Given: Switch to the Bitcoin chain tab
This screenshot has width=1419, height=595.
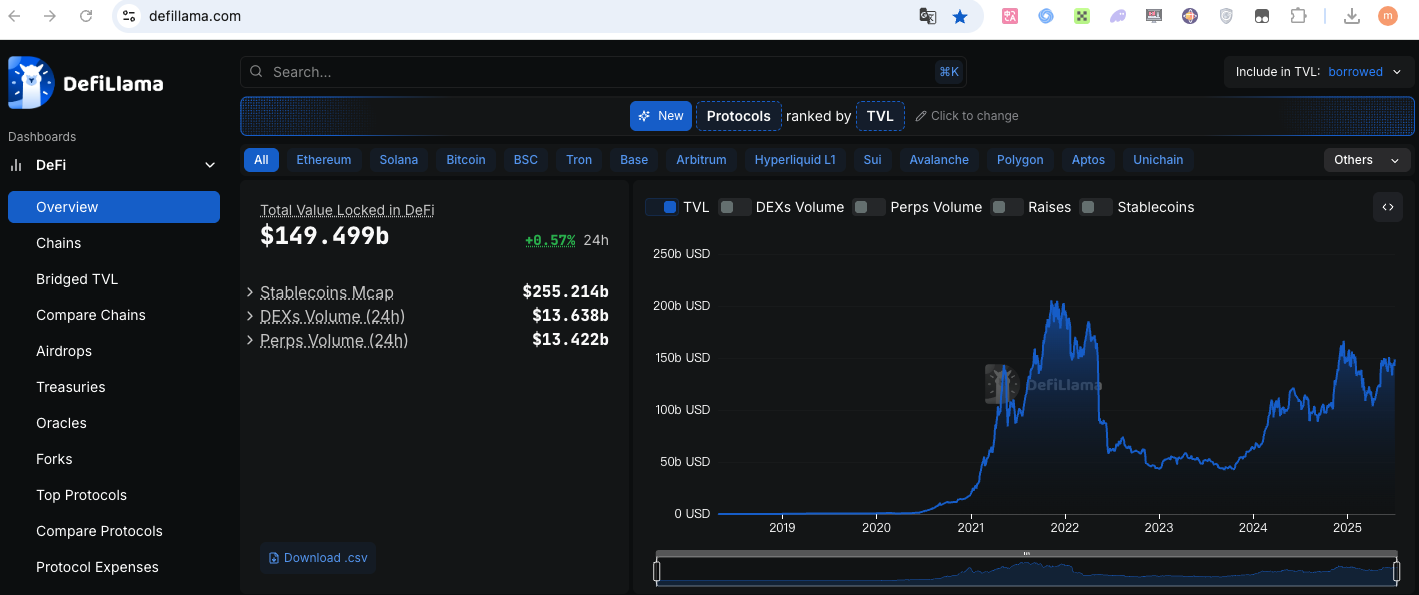Looking at the screenshot, I should [x=466, y=160].
